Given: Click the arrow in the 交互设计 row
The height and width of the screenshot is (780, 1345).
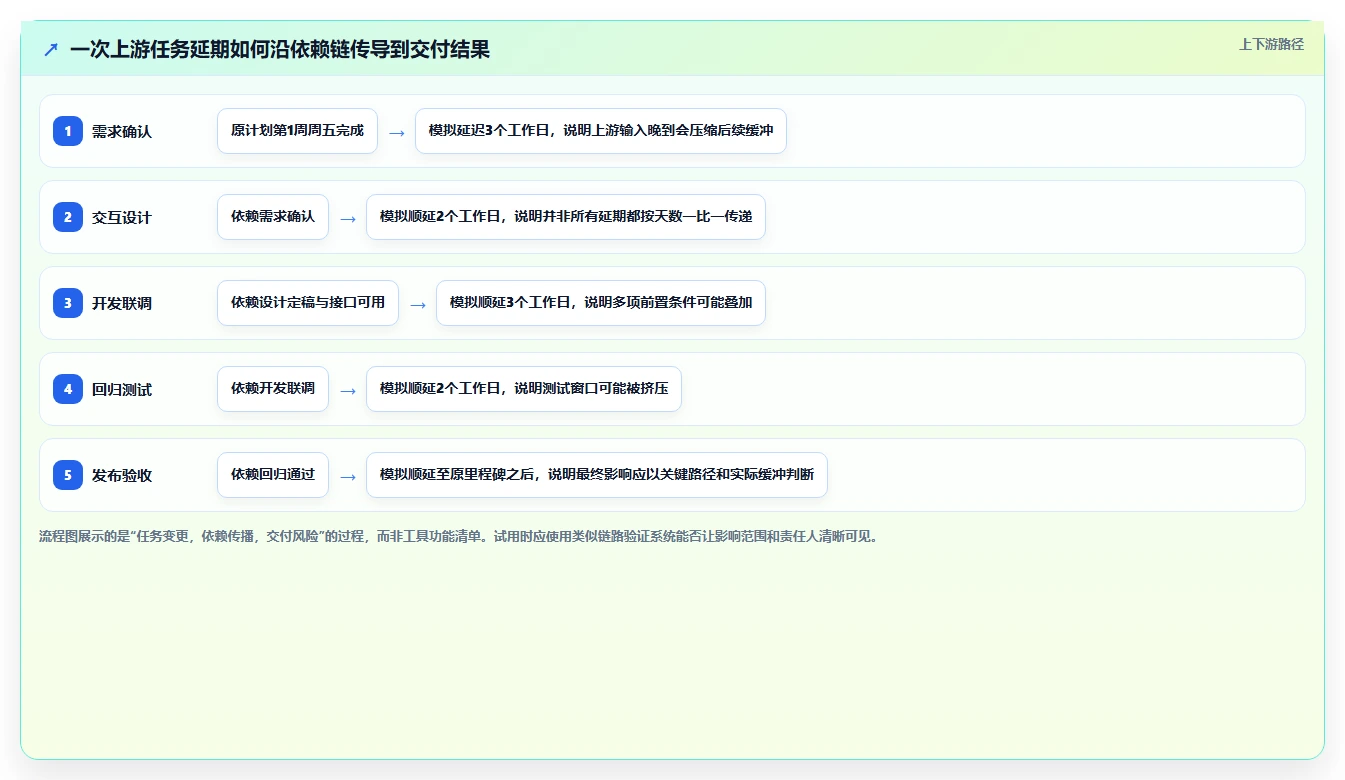Looking at the screenshot, I should coord(348,218).
